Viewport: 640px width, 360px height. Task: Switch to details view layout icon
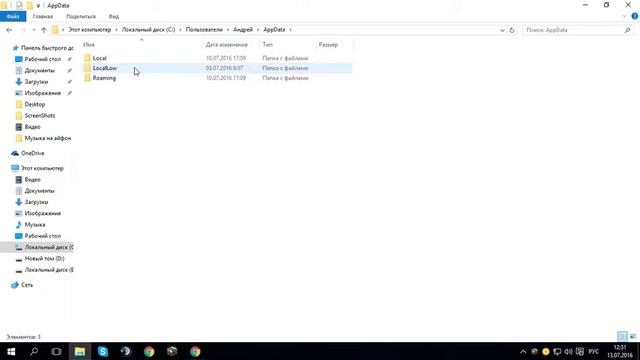pyautogui.click(x=622, y=337)
